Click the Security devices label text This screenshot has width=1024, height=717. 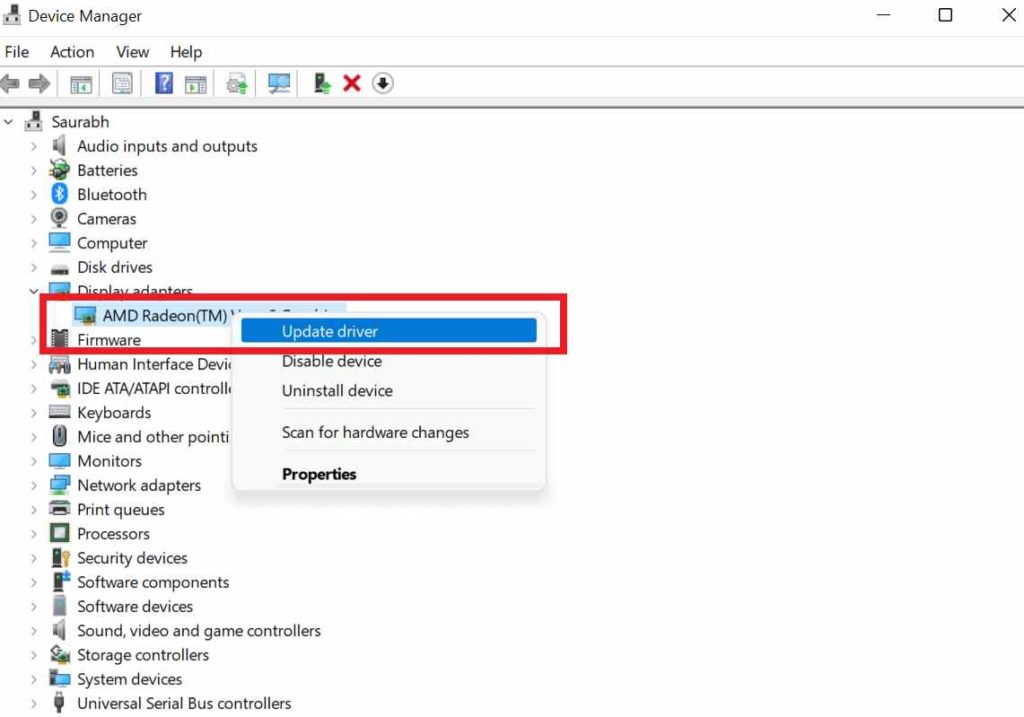point(133,558)
